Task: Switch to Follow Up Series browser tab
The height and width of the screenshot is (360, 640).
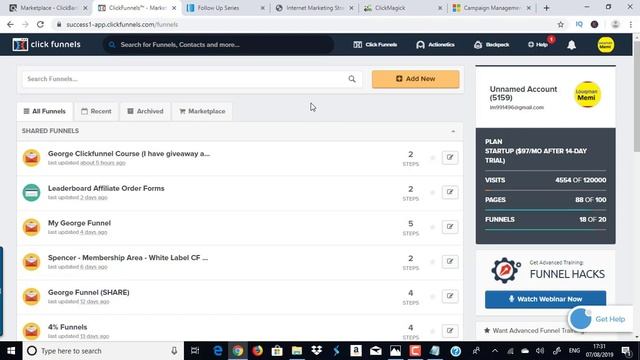Action: click(x=224, y=8)
